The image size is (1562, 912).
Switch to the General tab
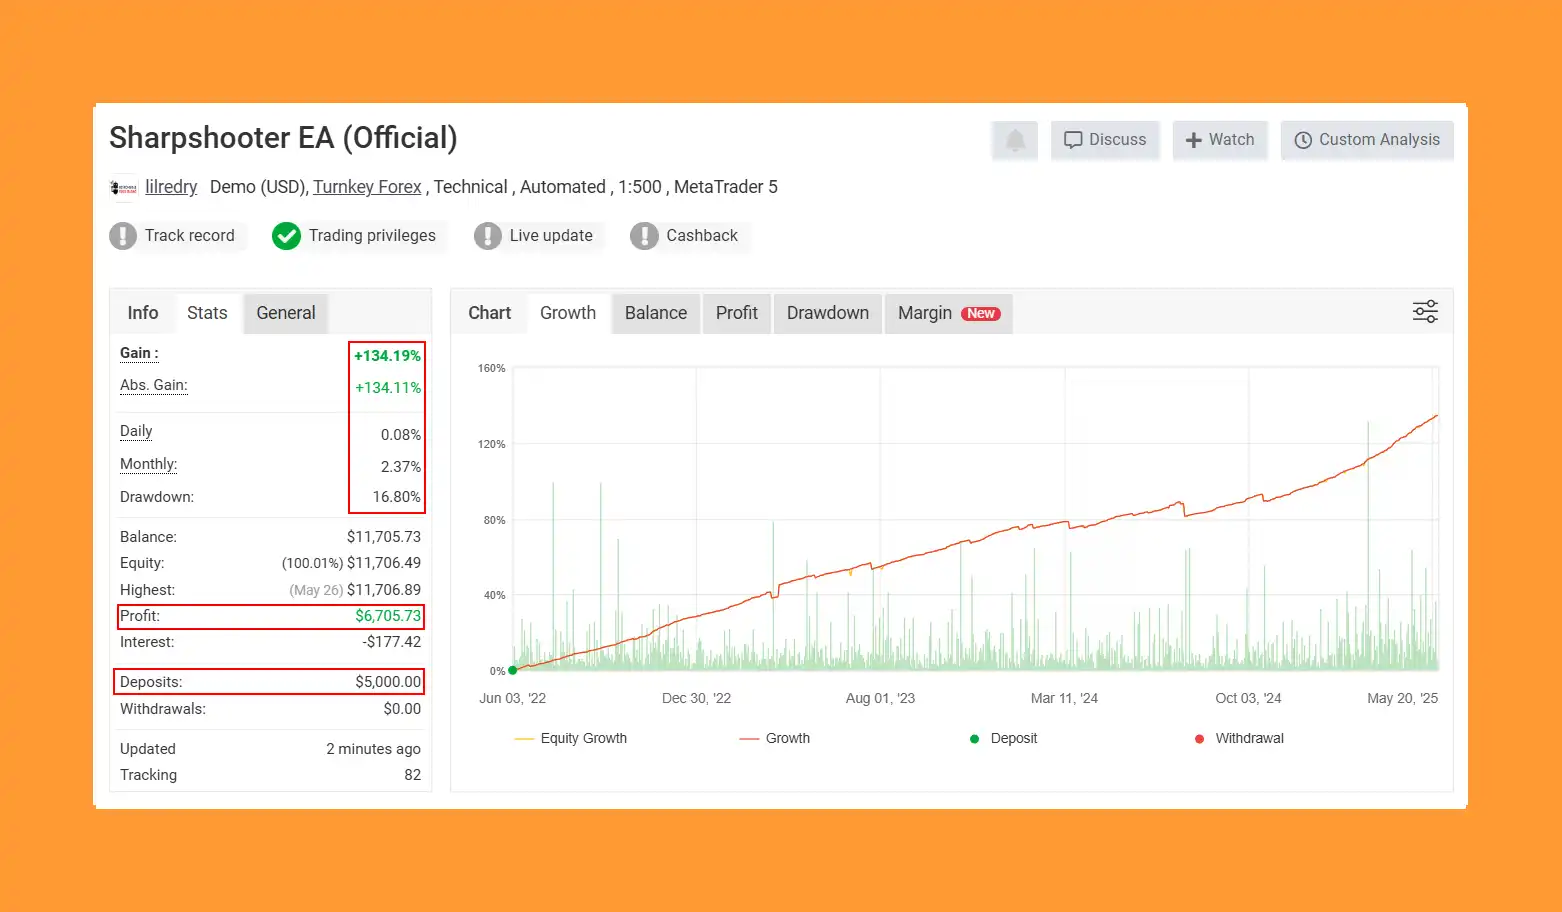click(286, 313)
